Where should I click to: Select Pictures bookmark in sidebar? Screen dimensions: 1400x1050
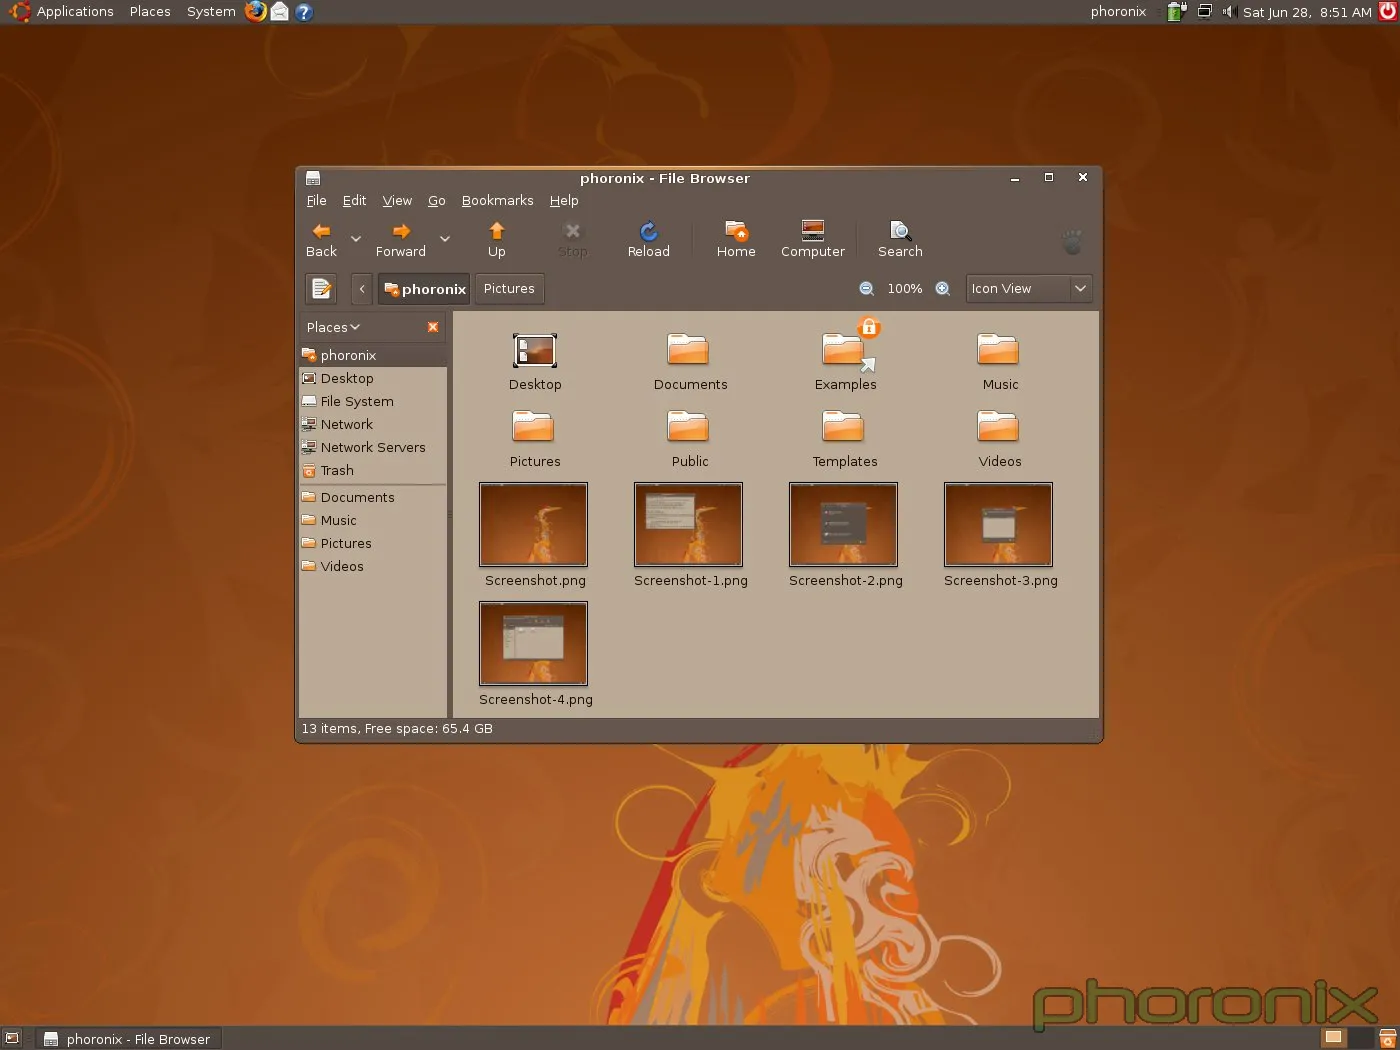point(372,543)
